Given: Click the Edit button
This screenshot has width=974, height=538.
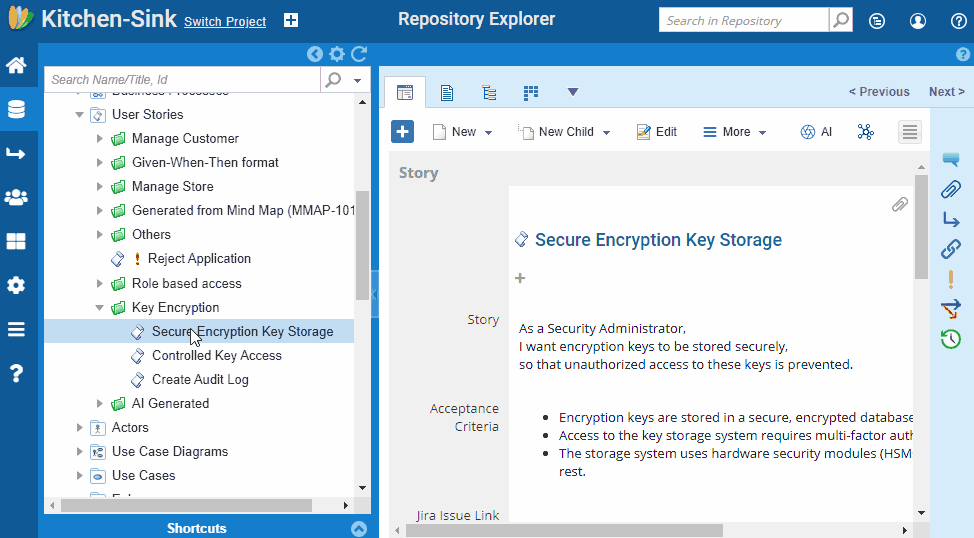Looking at the screenshot, I should click(x=657, y=132).
